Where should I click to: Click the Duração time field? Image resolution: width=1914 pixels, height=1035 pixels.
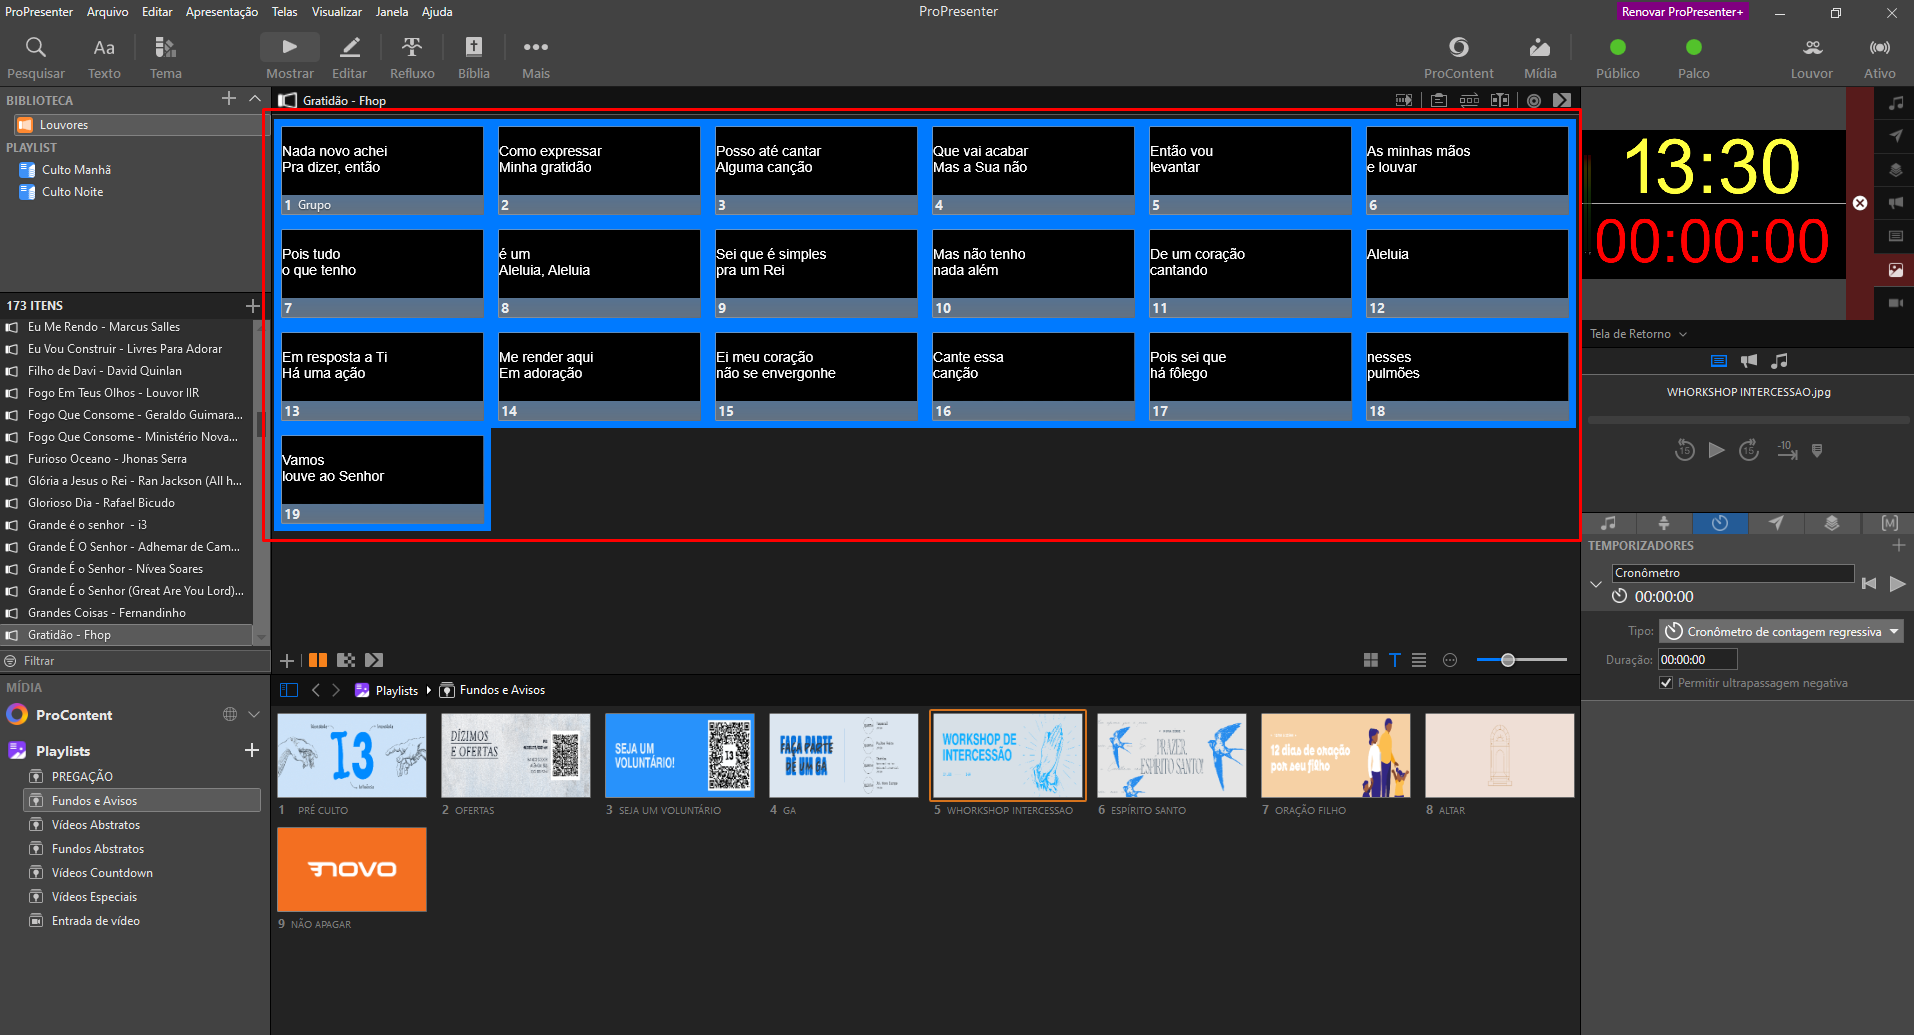1697,660
